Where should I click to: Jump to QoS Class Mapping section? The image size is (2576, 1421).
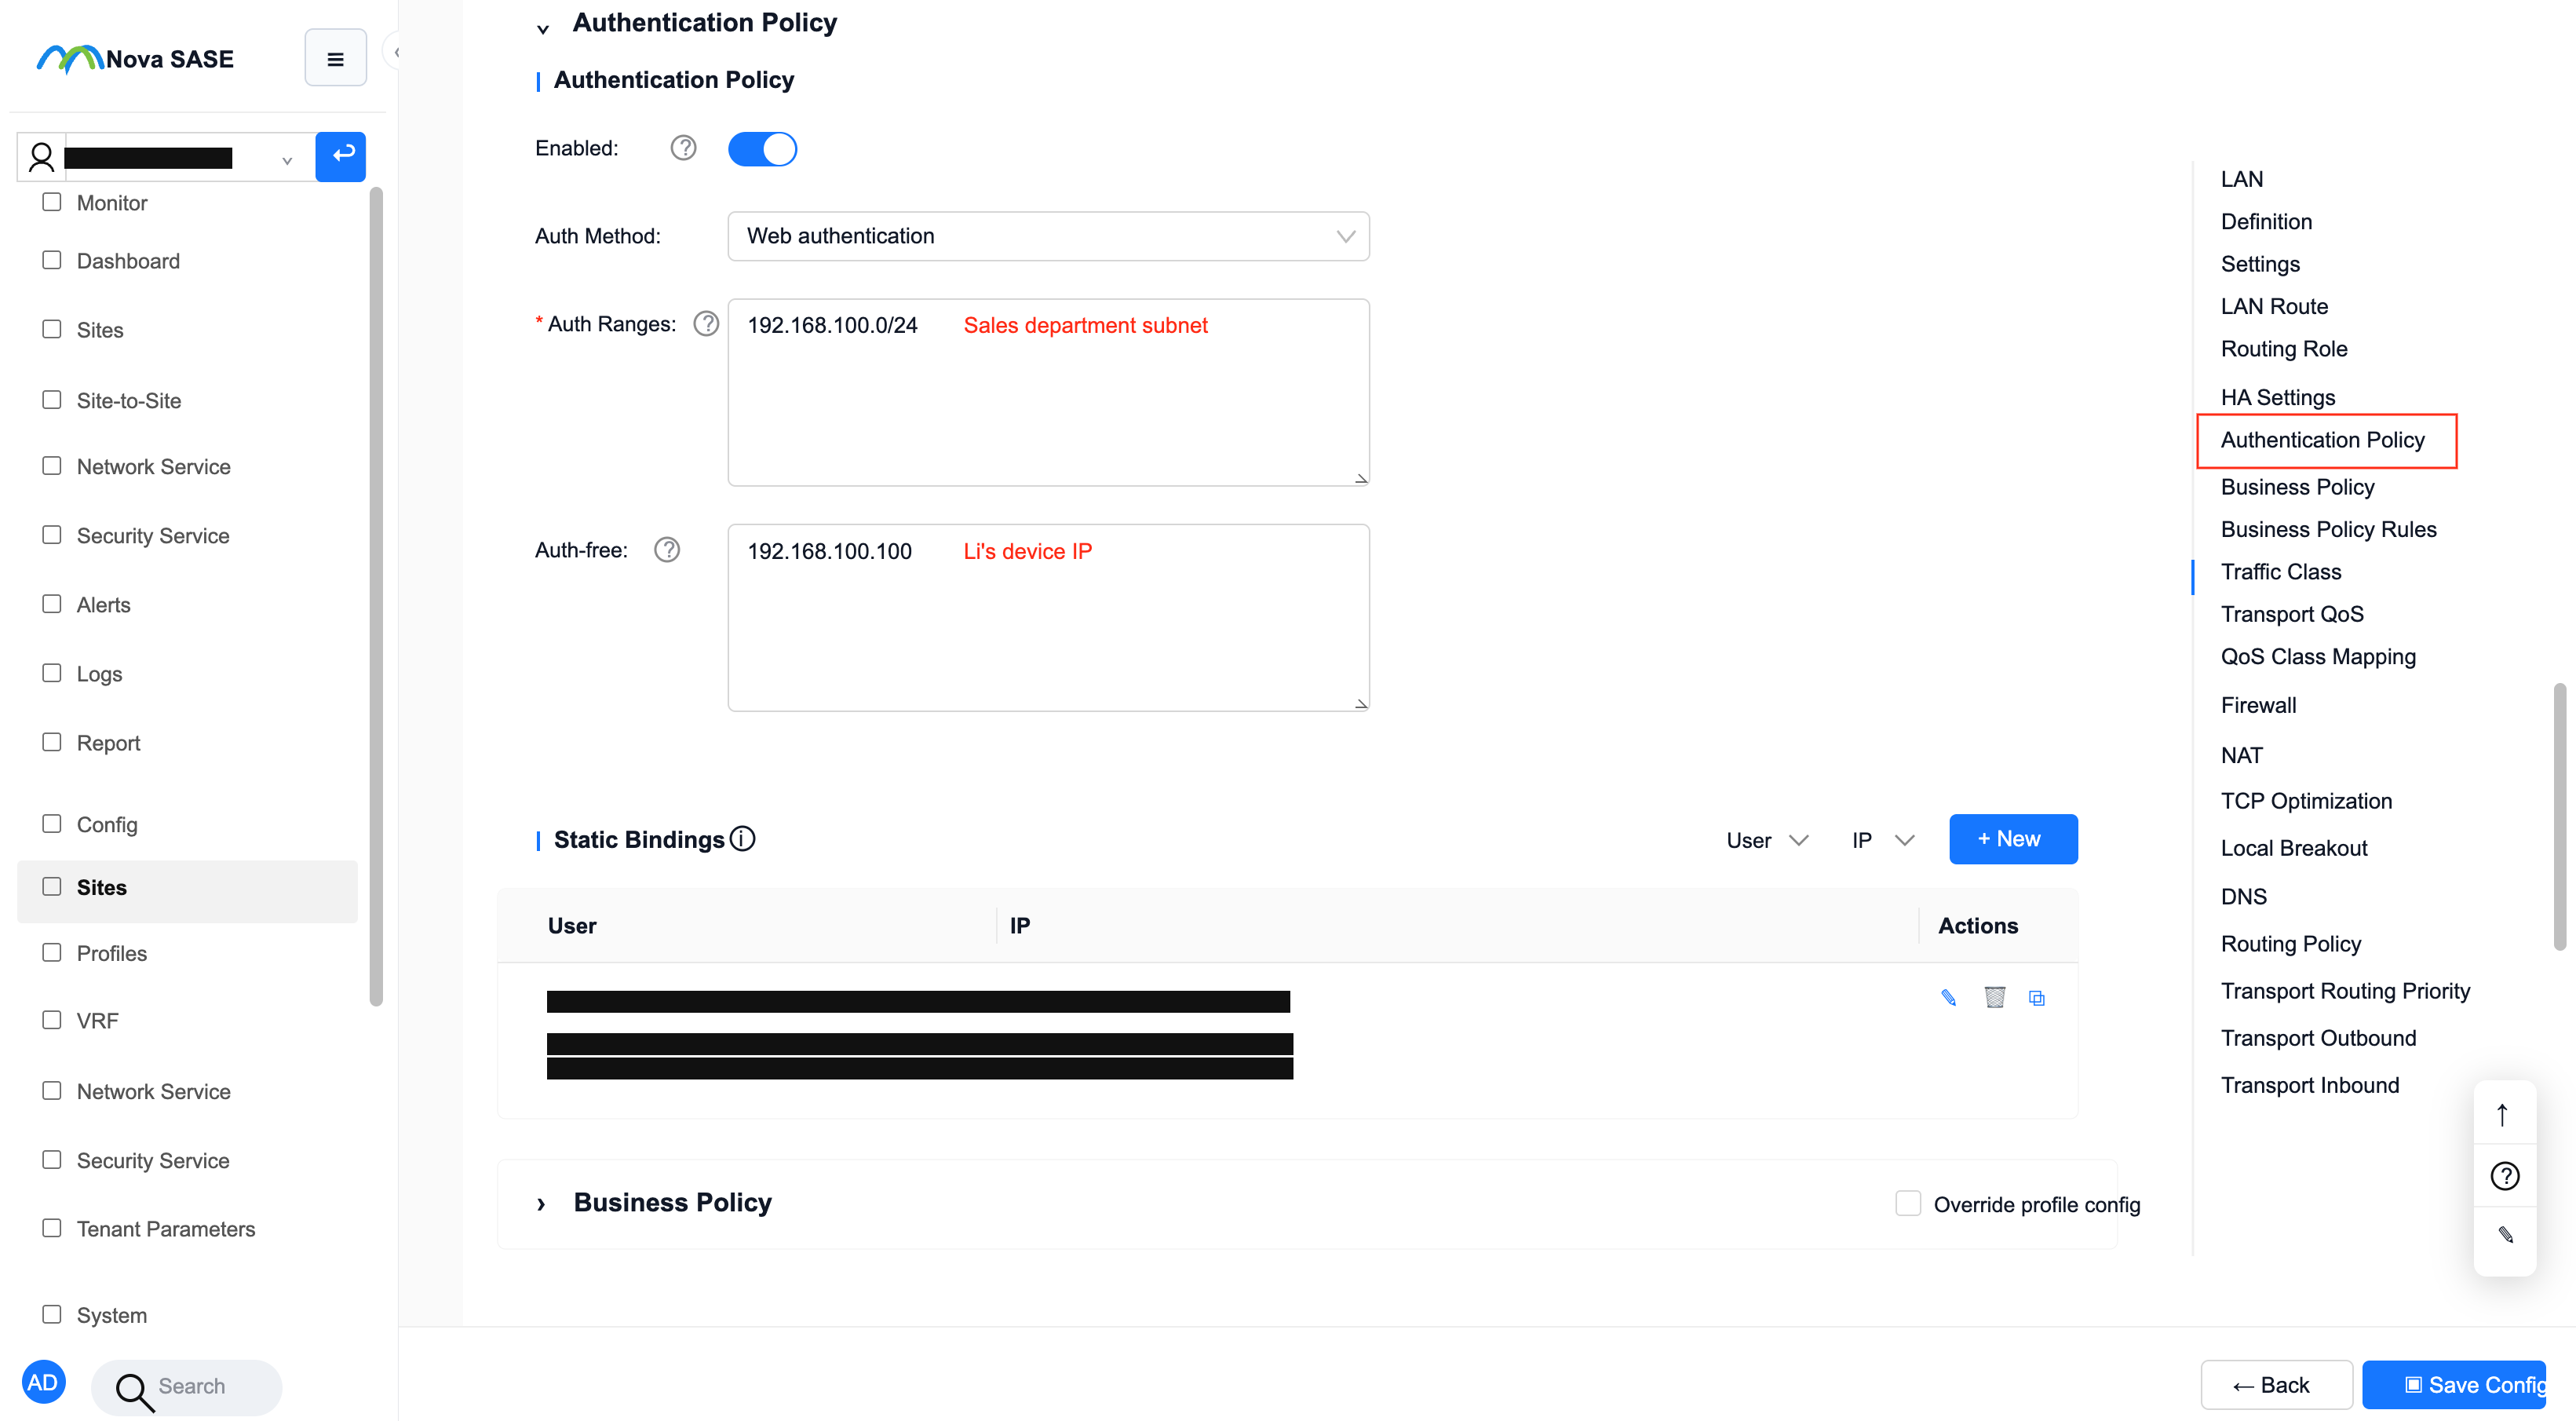tap(2318, 657)
